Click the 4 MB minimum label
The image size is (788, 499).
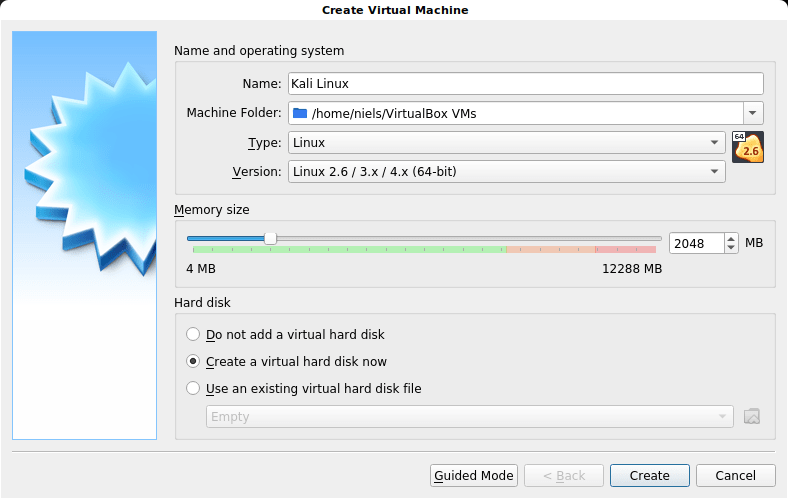click(201, 269)
